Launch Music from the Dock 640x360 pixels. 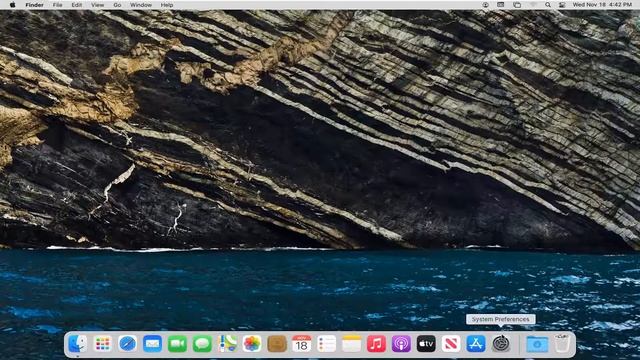tap(376, 344)
